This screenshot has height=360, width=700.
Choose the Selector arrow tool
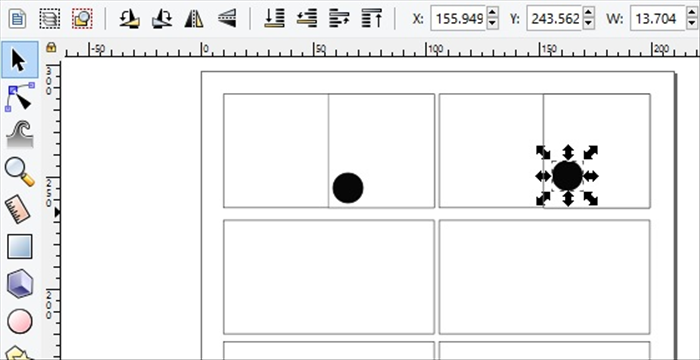coord(20,60)
